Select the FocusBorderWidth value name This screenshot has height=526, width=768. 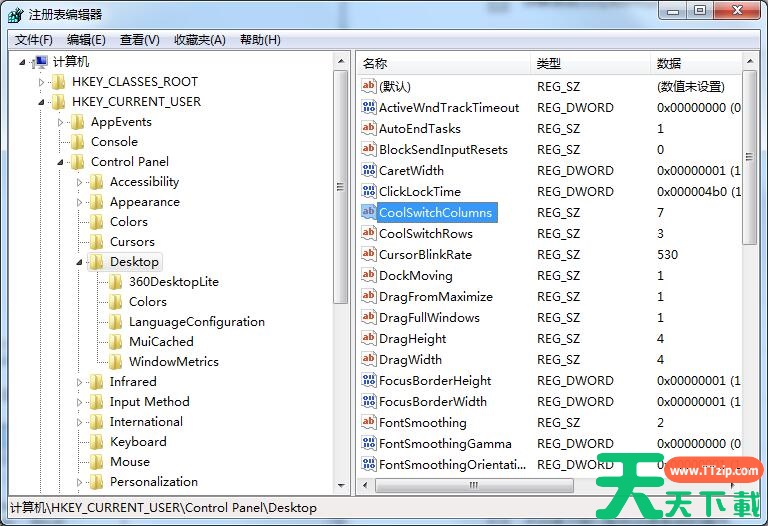point(433,402)
